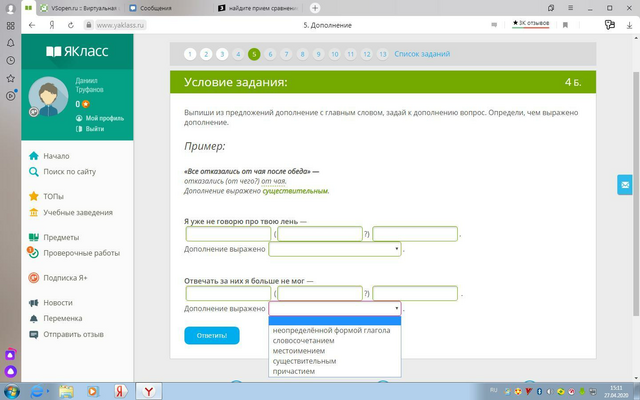Click Yandex Я home icon in toolbar

coord(52,25)
